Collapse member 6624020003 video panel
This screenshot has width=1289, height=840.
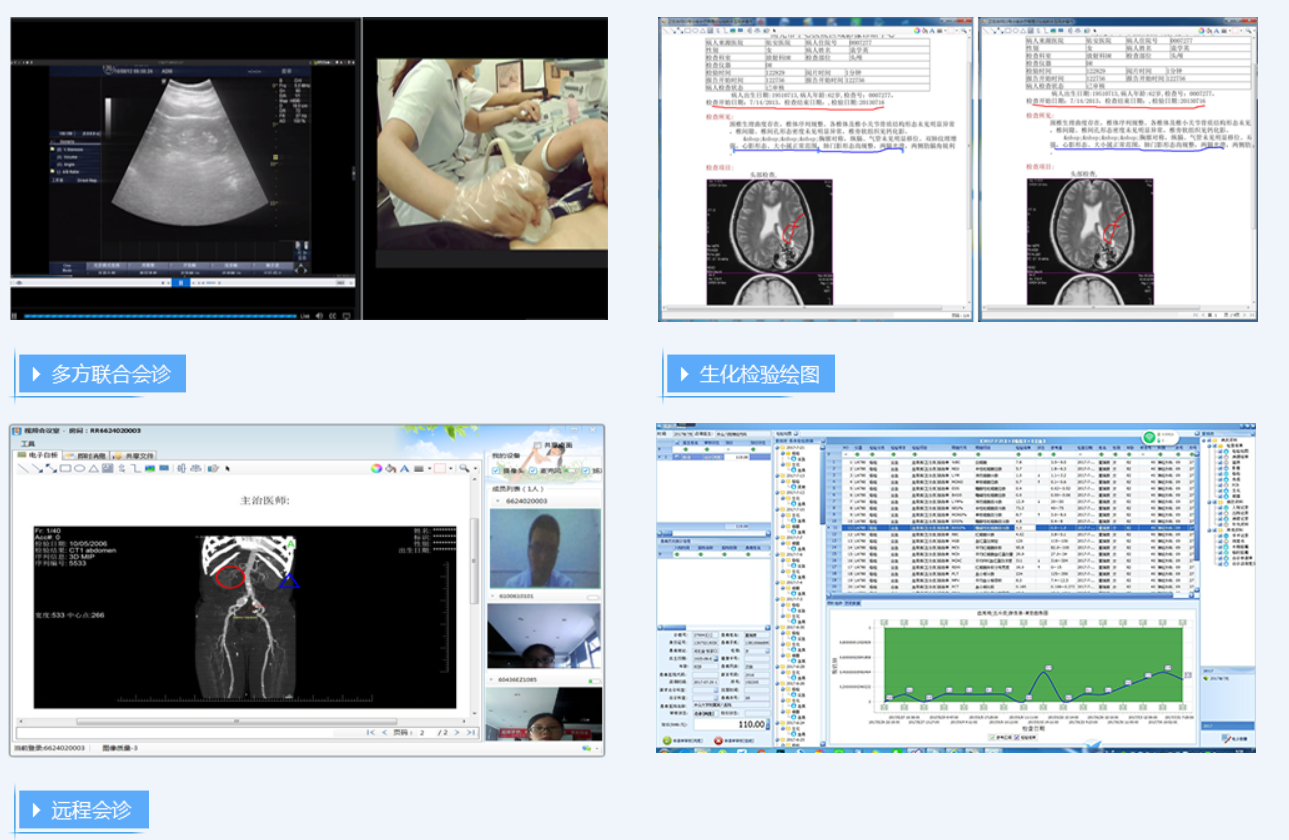click(498, 501)
